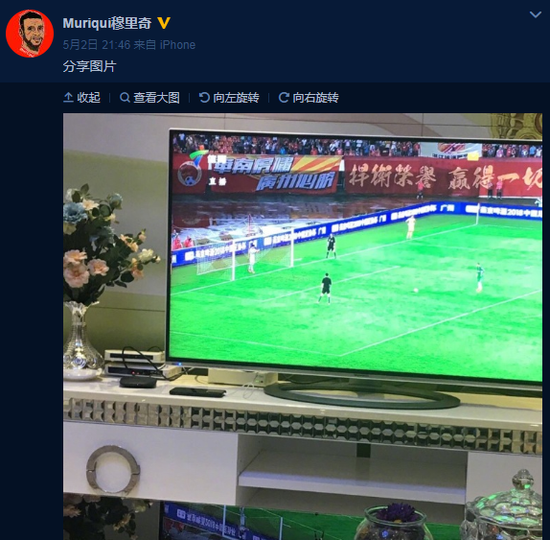Click Muriqui's round profile avatar

click(x=30, y=34)
